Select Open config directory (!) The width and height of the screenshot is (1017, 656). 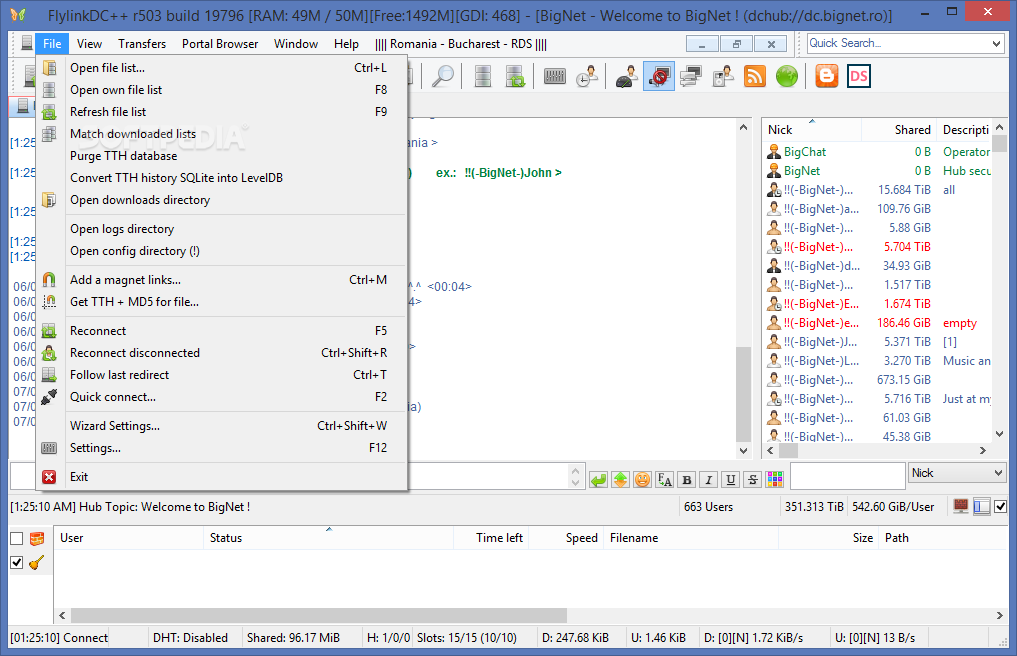click(222, 251)
